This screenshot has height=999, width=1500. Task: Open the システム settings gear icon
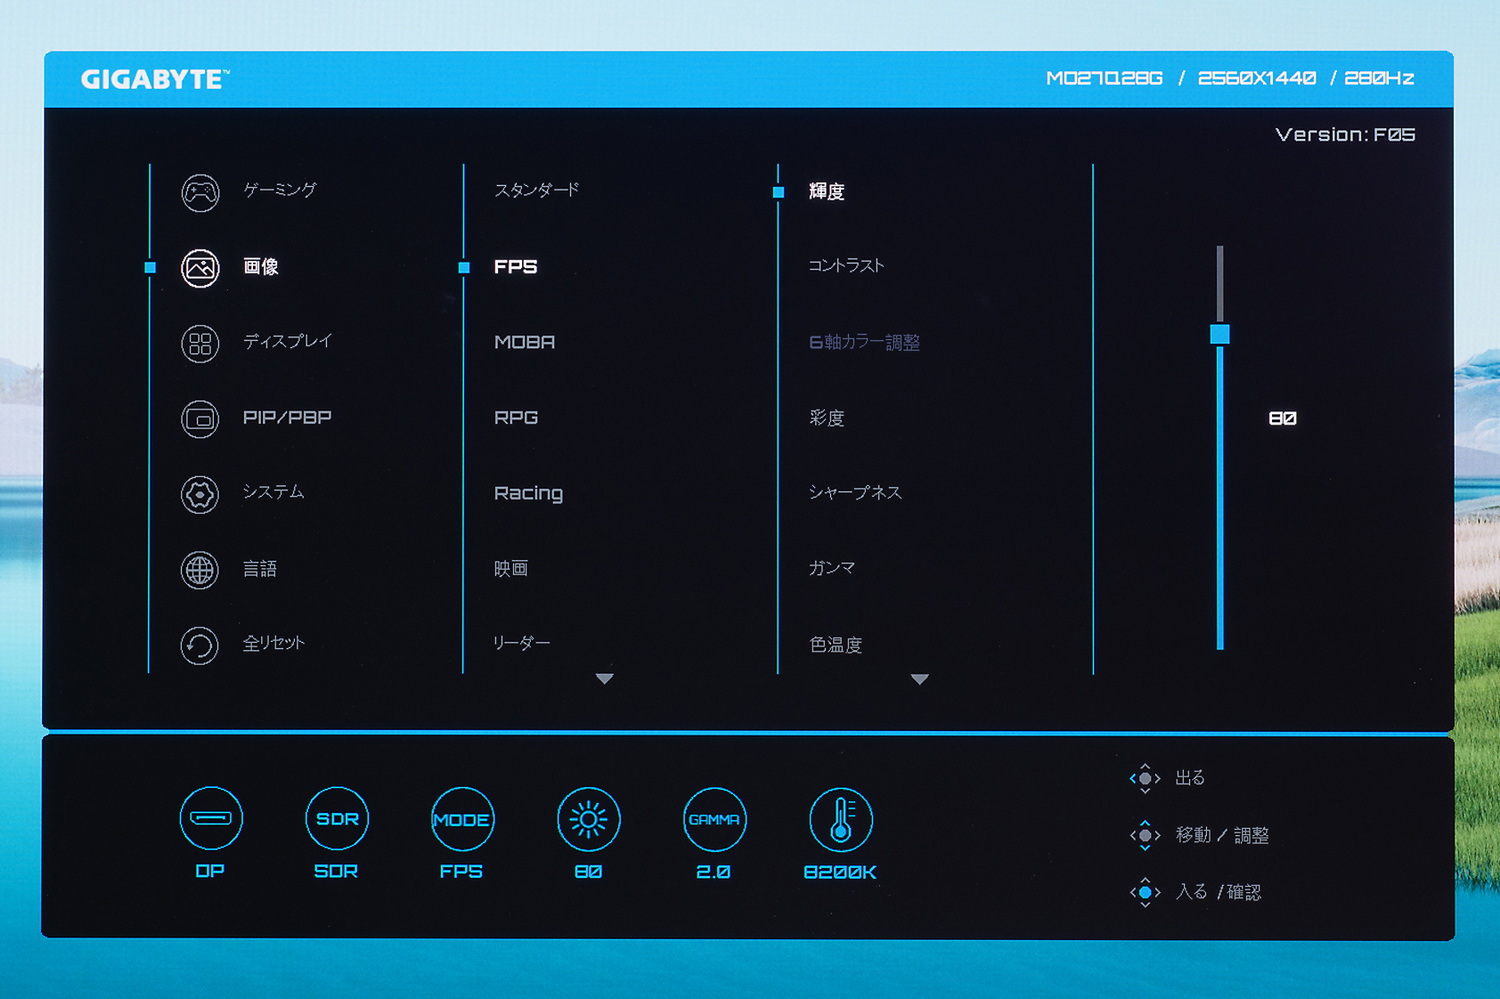pos(199,494)
